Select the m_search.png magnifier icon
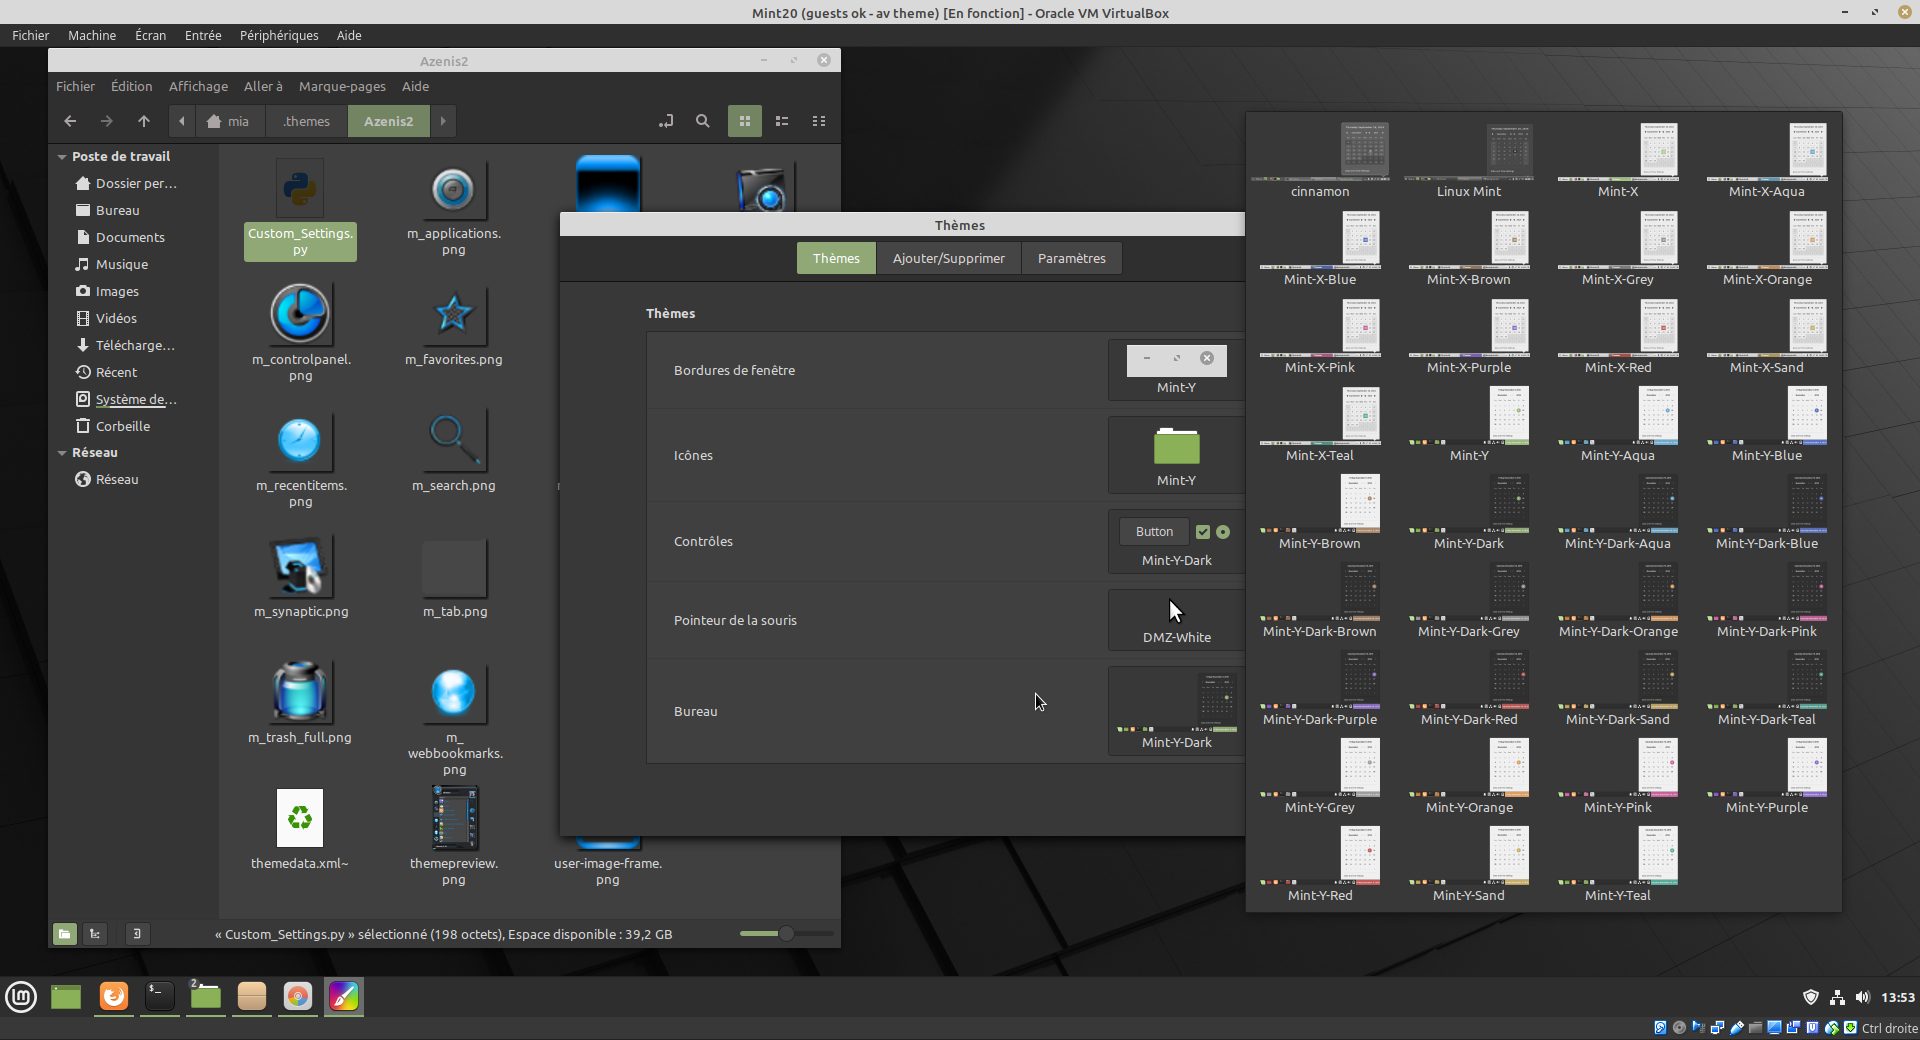The height and width of the screenshot is (1040, 1920). 454,440
